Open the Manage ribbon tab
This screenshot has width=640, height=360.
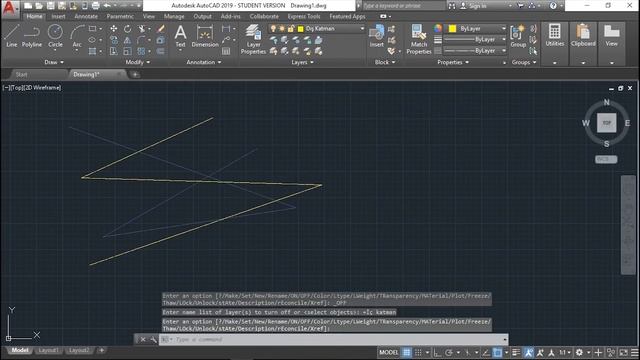(x=174, y=16)
